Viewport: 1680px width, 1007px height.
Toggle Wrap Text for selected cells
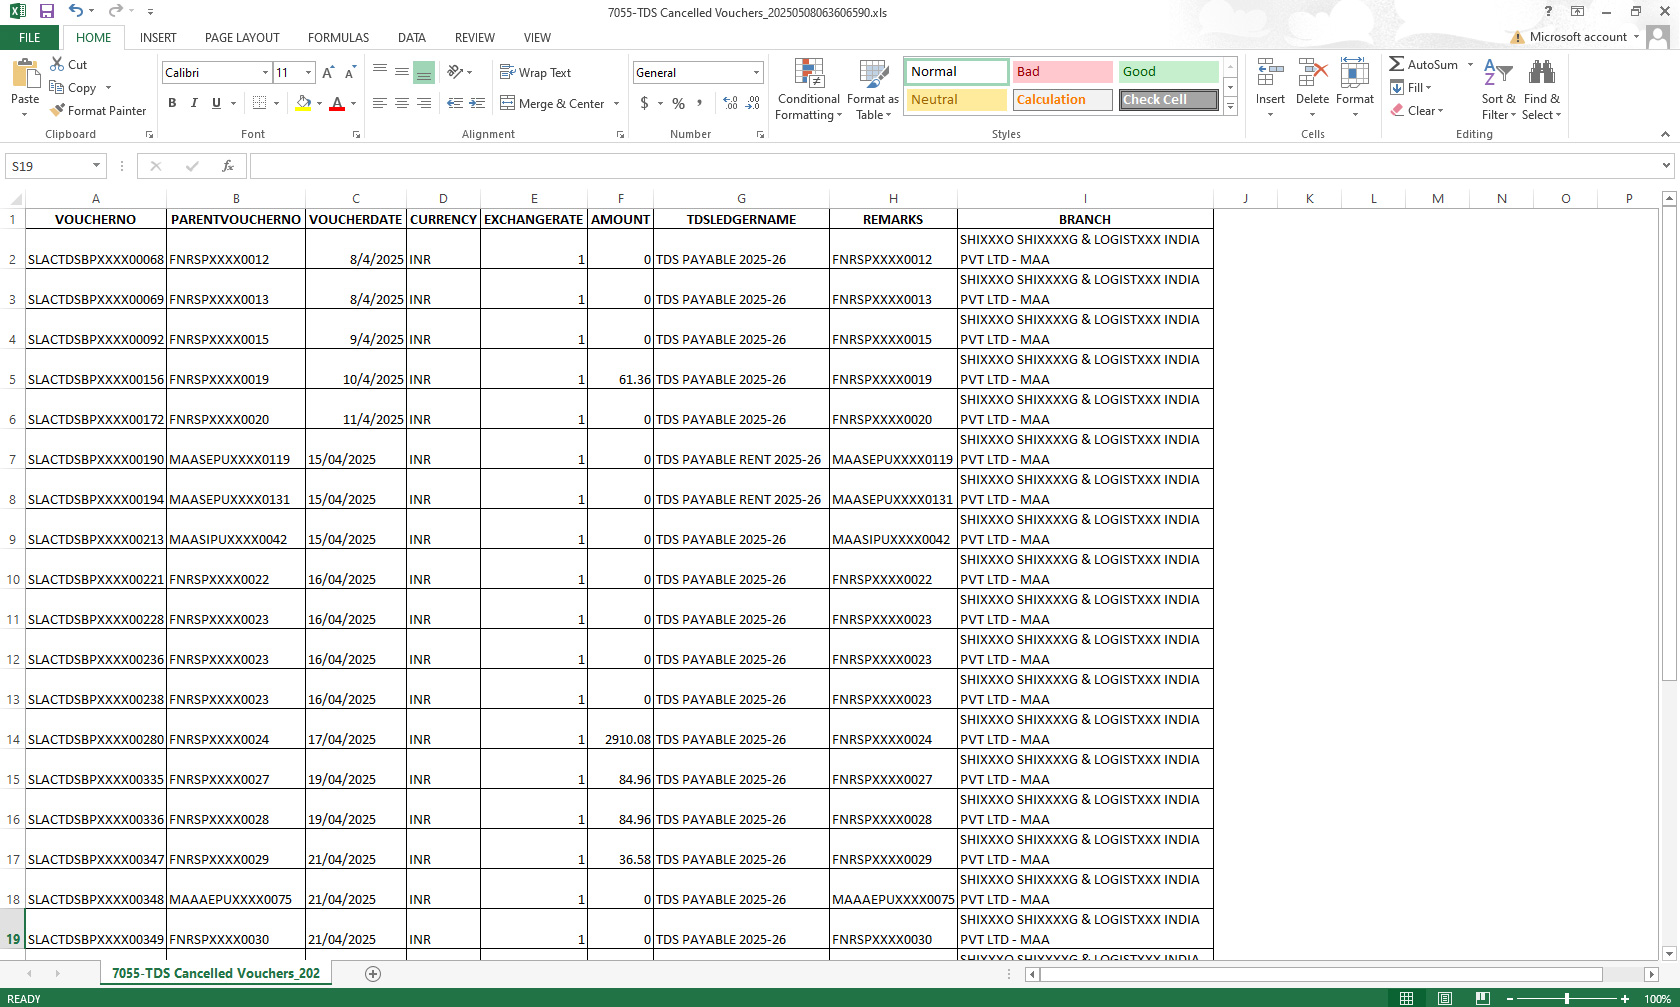(535, 72)
